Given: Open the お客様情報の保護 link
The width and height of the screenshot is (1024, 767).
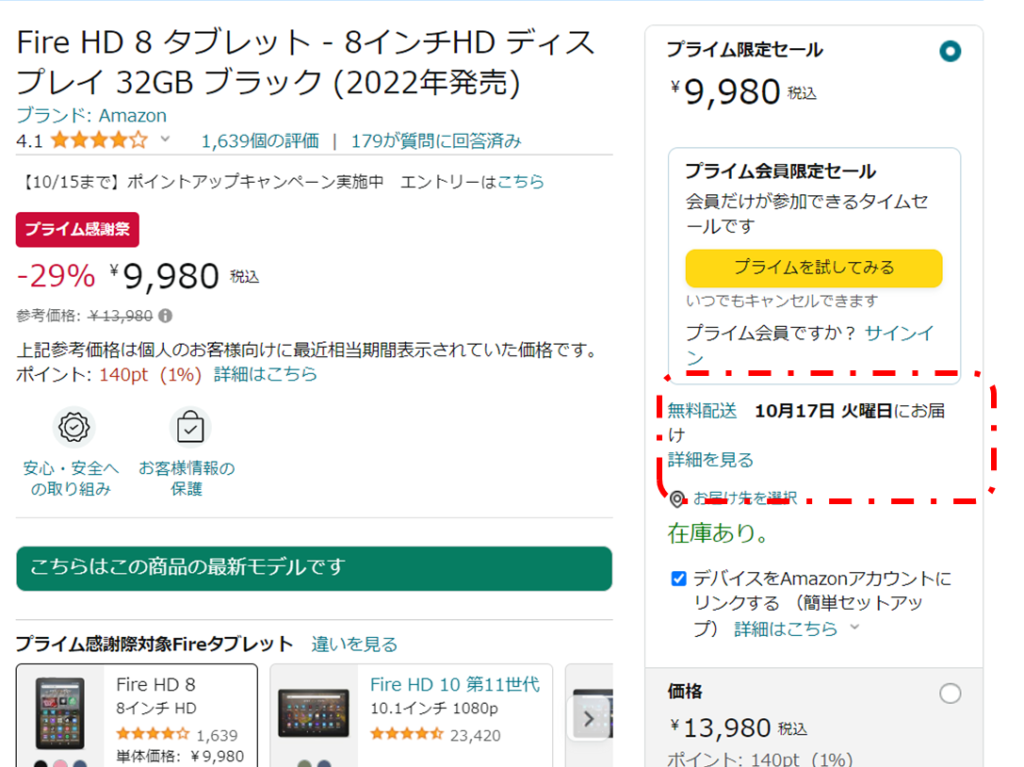Looking at the screenshot, I should 187,478.
